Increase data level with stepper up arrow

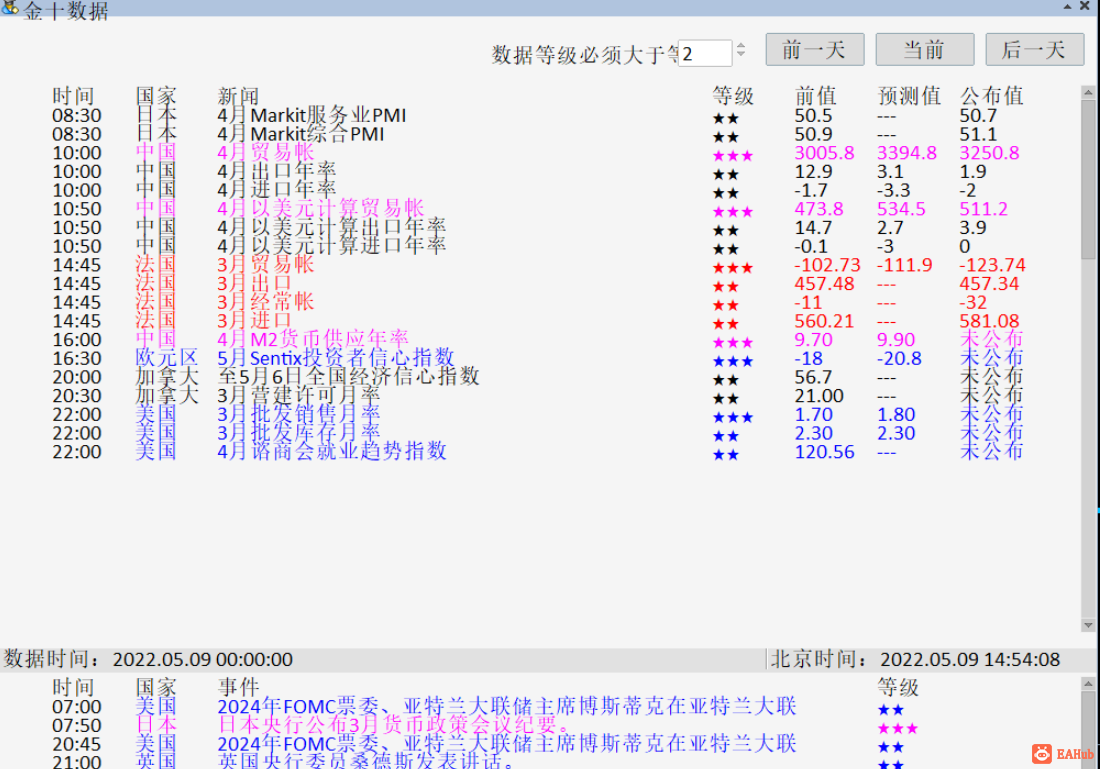click(741, 46)
